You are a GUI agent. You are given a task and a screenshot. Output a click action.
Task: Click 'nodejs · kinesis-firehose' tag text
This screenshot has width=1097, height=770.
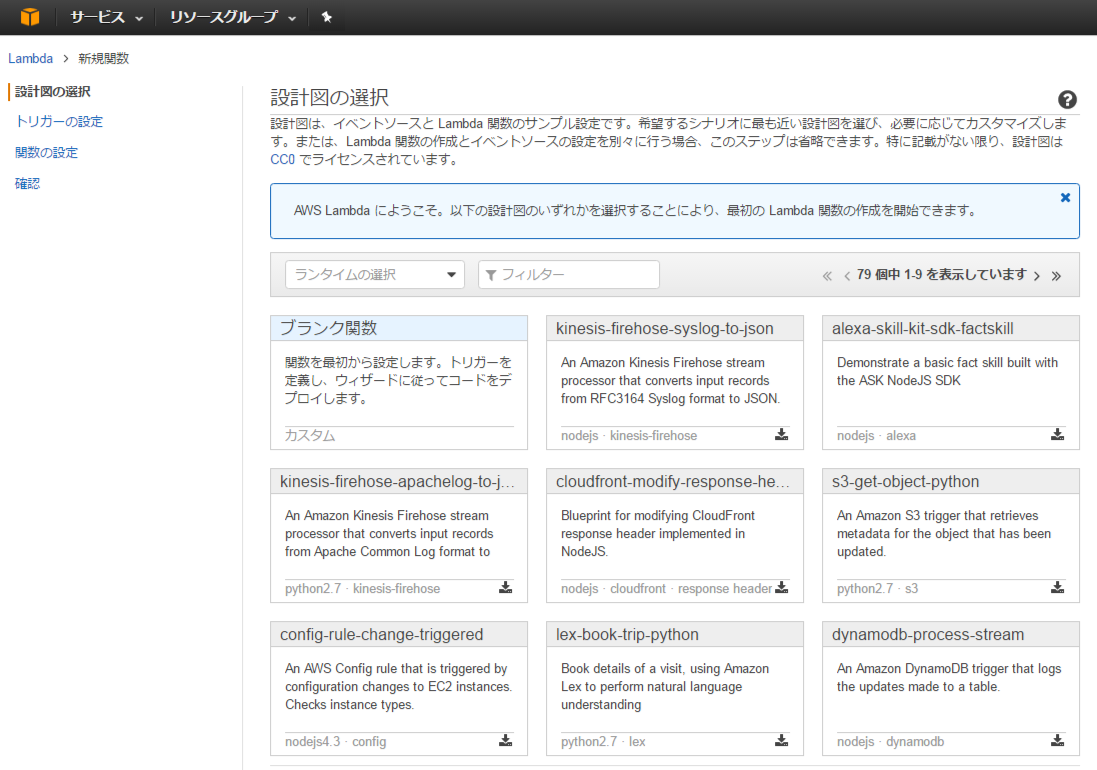(x=629, y=436)
